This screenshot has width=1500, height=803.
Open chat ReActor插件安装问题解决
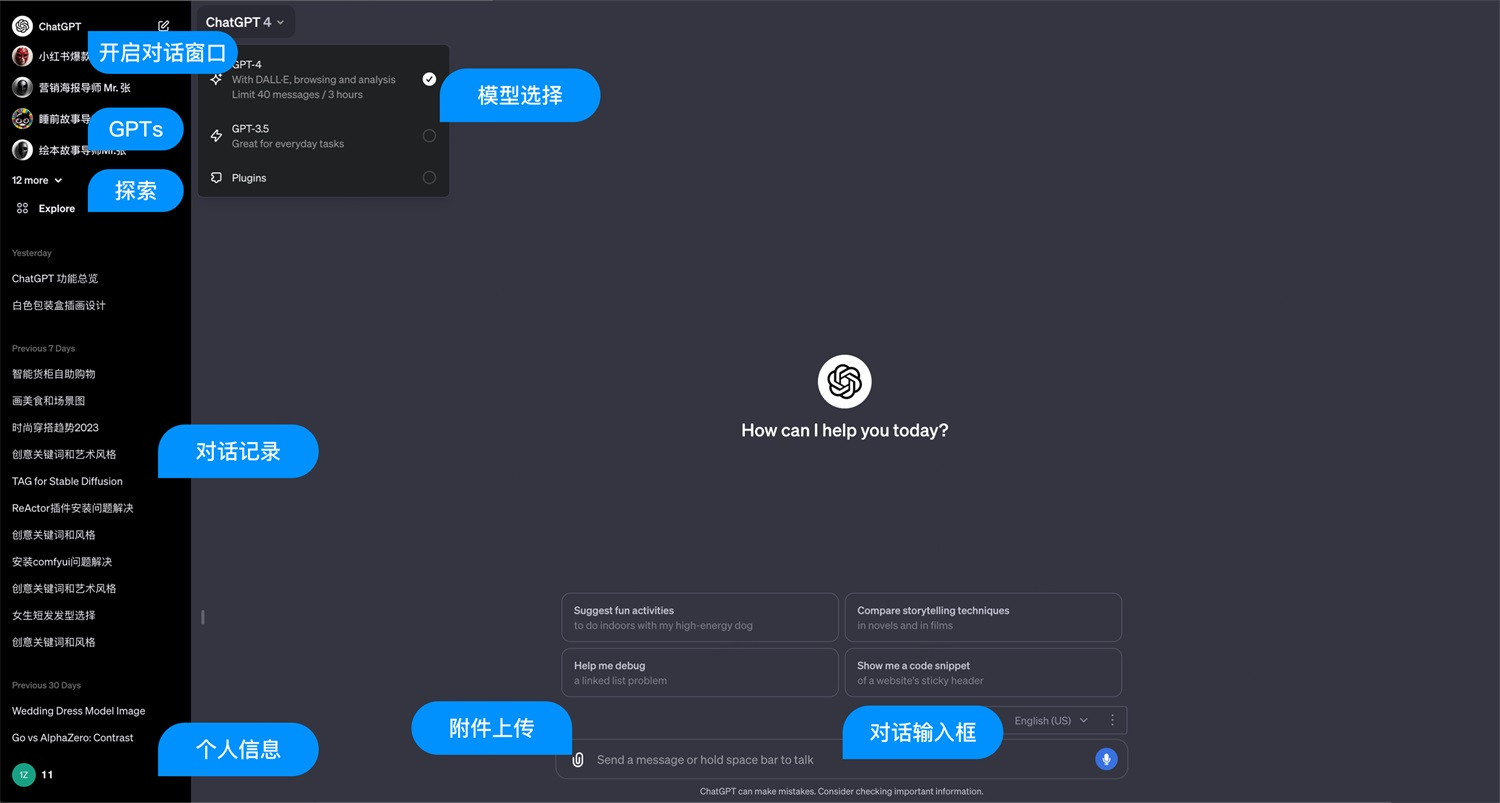pyautogui.click(x=73, y=508)
